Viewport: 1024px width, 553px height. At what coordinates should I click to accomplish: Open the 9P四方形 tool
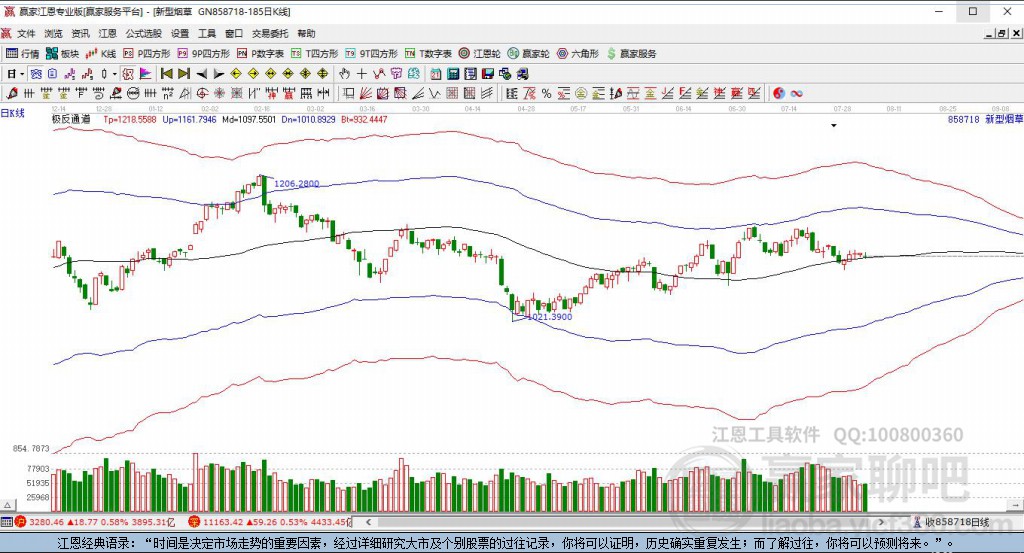(x=203, y=54)
